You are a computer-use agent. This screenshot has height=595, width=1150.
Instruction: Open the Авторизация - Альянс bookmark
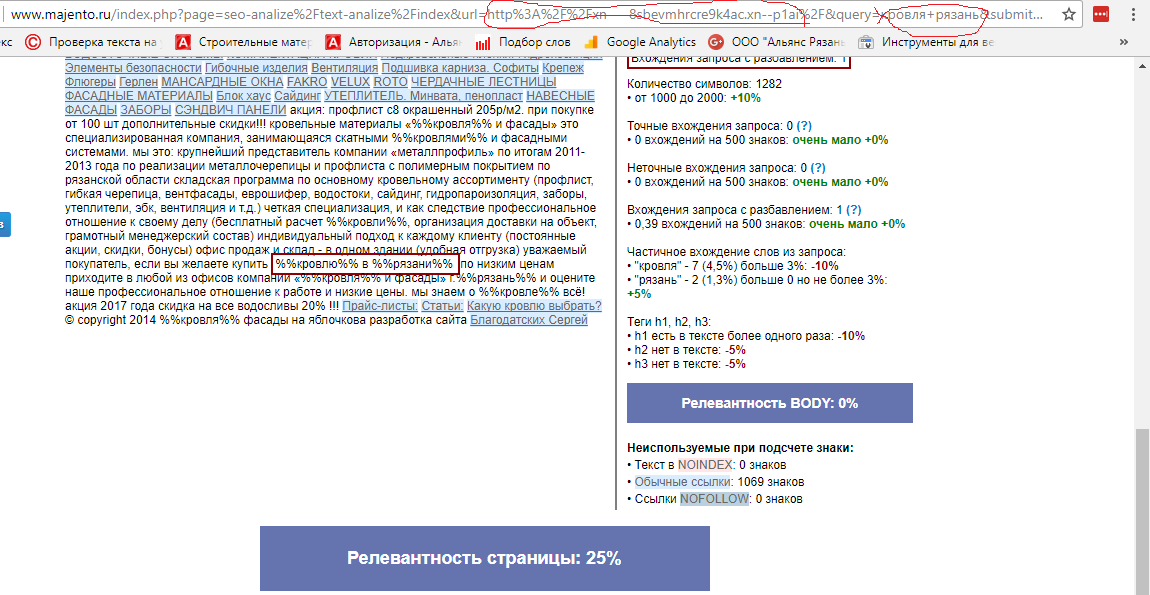click(x=398, y=42)
